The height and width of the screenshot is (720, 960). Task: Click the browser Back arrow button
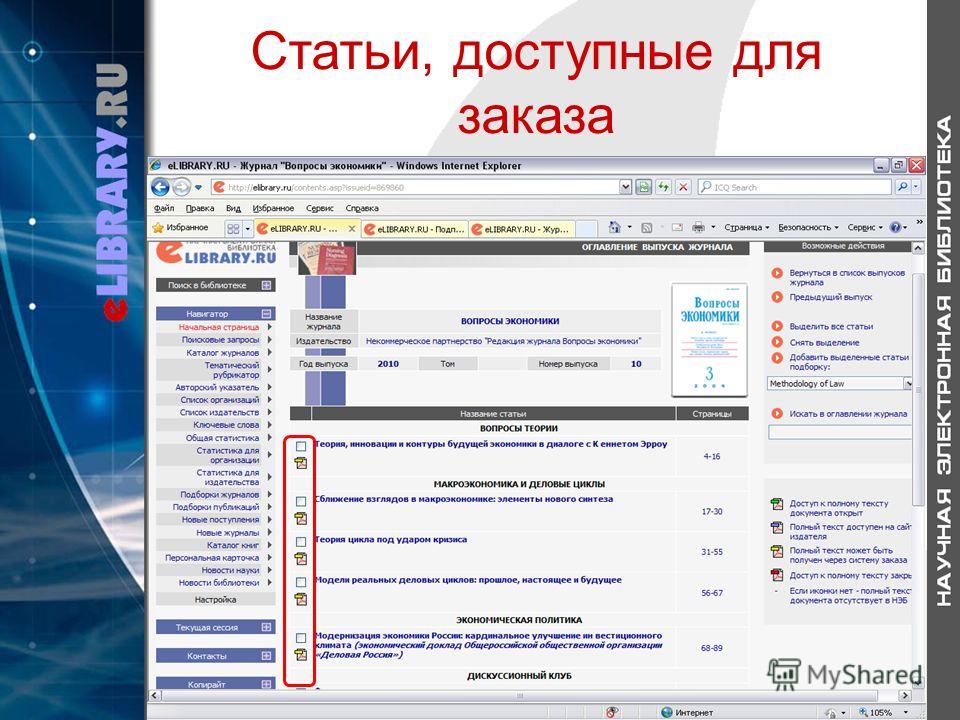[x=160, y=187]
